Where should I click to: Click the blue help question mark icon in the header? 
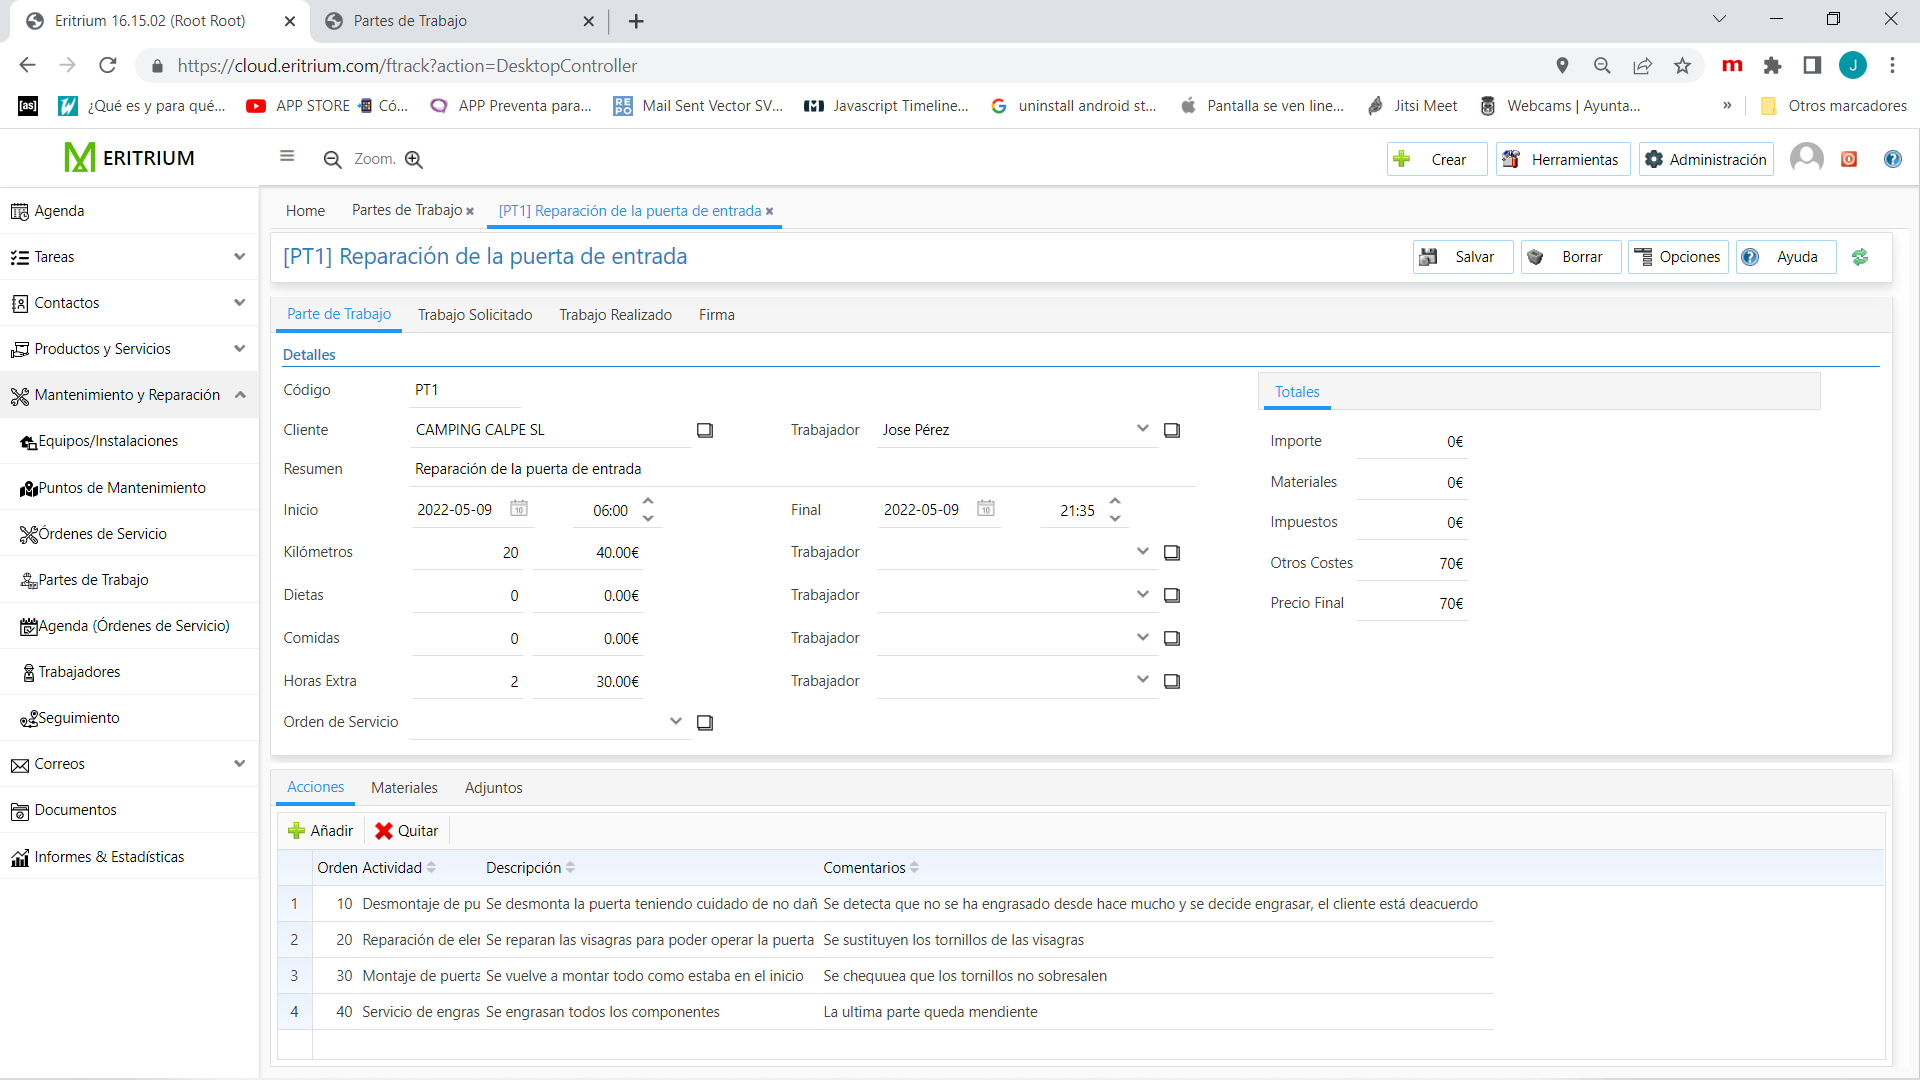click(x=1892, y=159)
